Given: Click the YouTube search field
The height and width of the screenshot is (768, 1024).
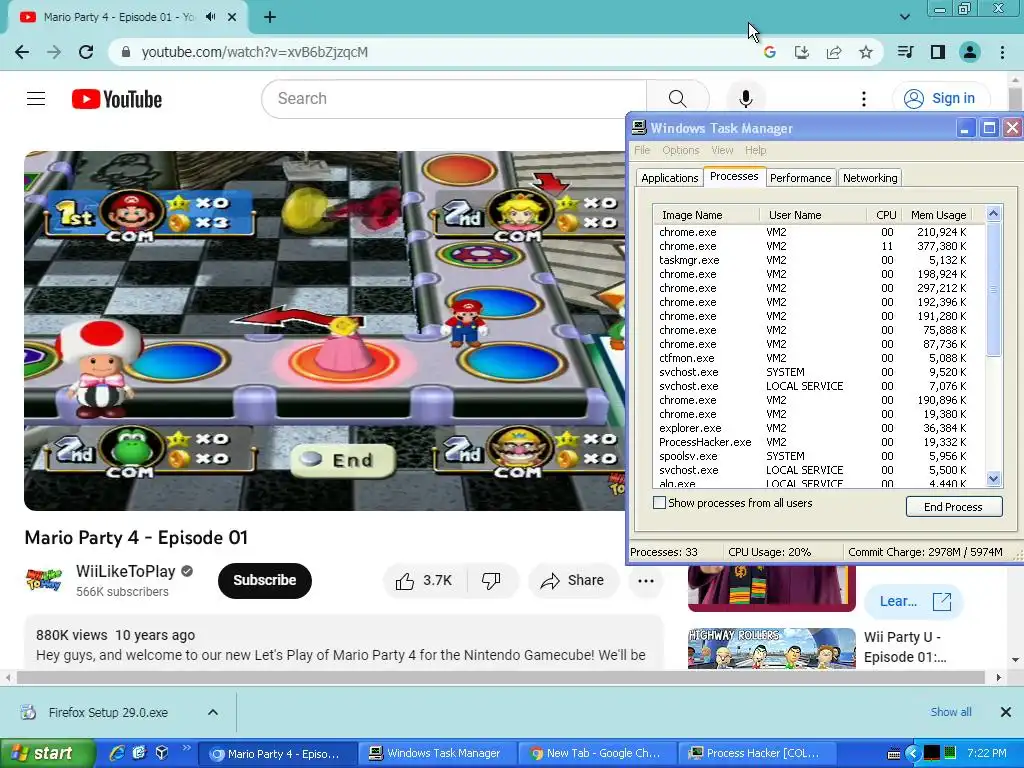Looking at the screenshot, I should point(455,99).
